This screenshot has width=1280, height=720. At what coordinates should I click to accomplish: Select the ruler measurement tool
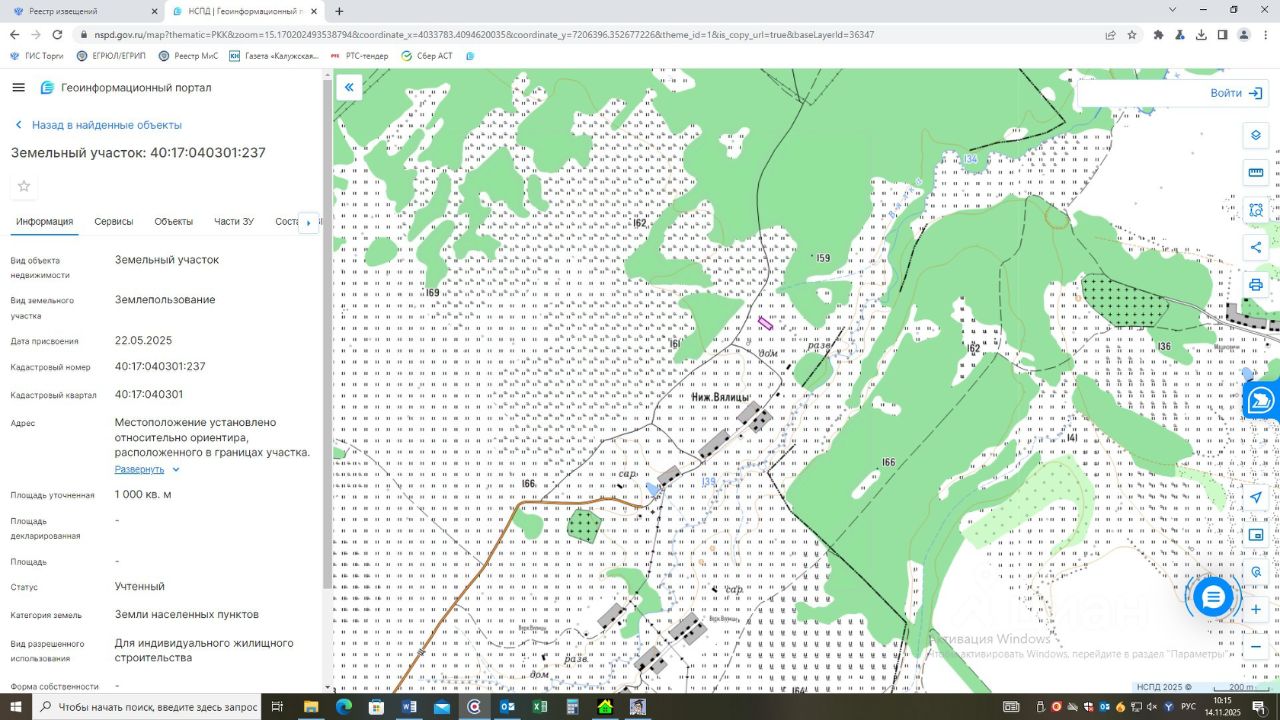pyautogui.click(x=1256, y=173)
